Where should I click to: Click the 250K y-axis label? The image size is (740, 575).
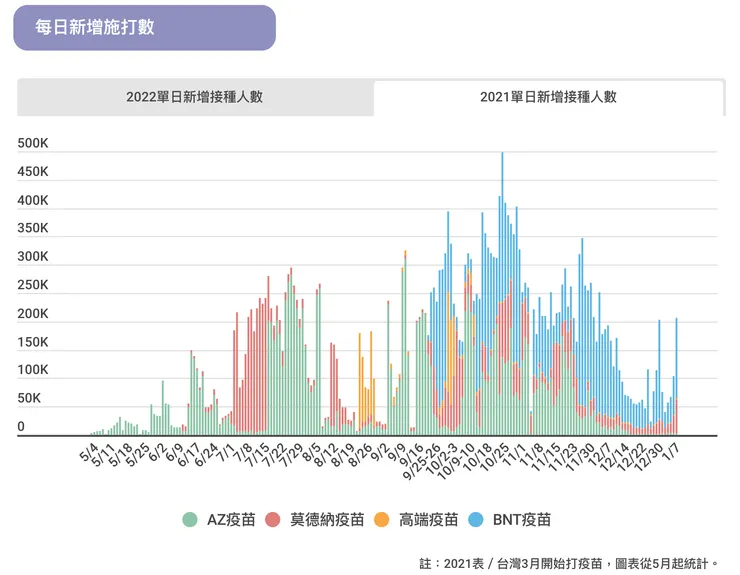coord(33,285)
